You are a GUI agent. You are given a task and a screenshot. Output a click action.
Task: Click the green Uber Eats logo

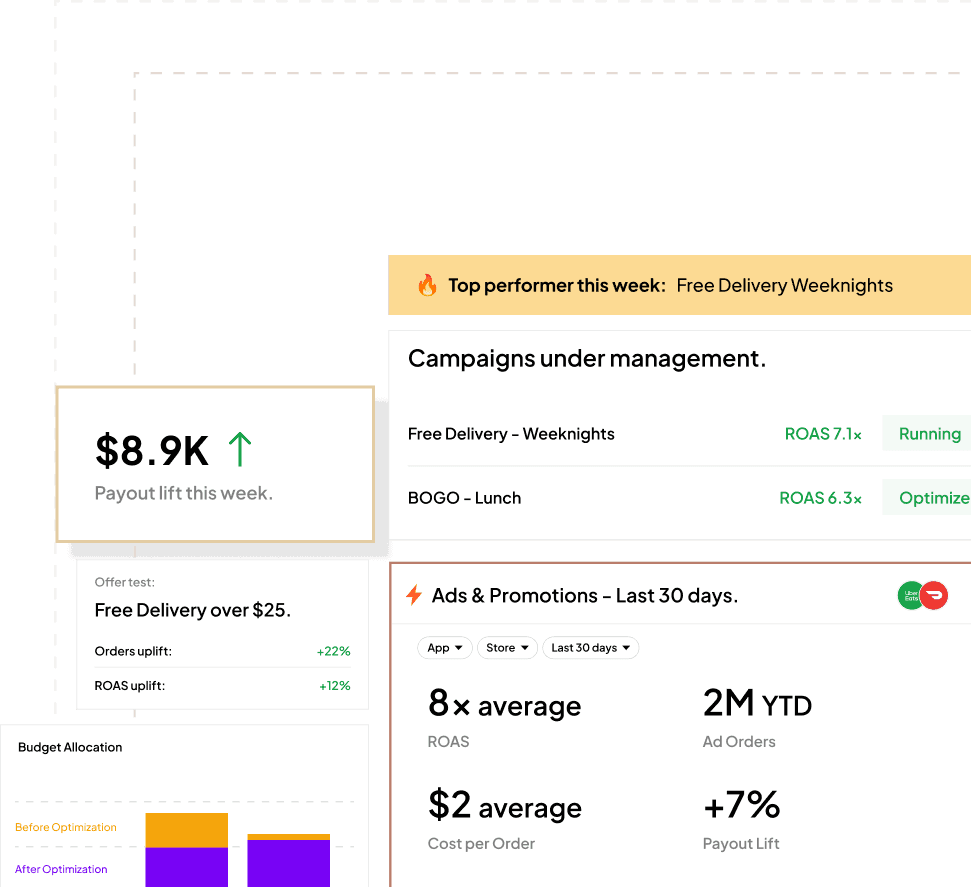point(911,596)
